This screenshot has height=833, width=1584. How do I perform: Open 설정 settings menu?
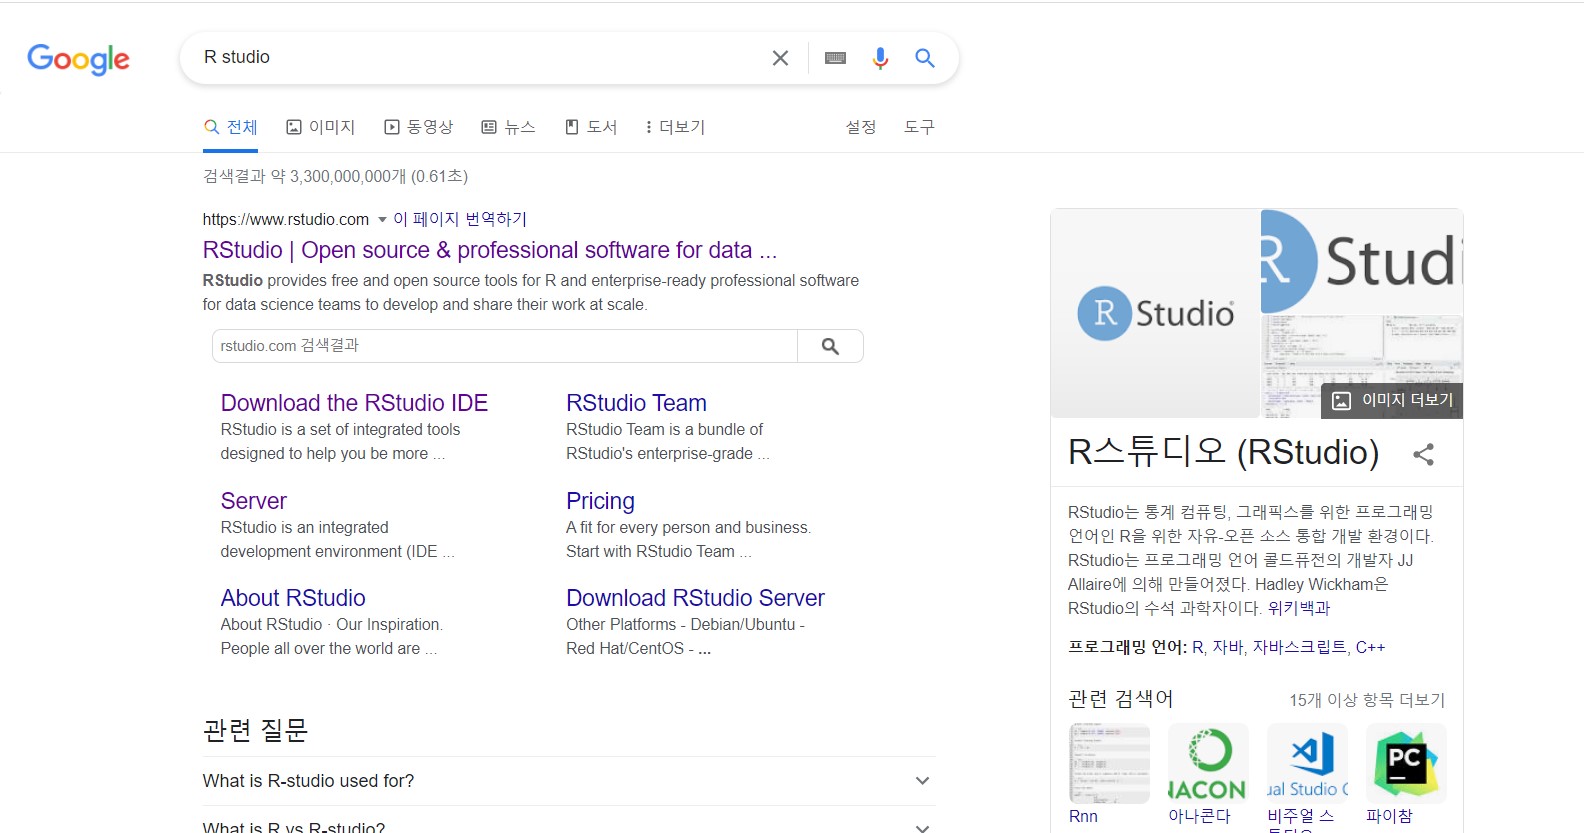click(861, 127)
